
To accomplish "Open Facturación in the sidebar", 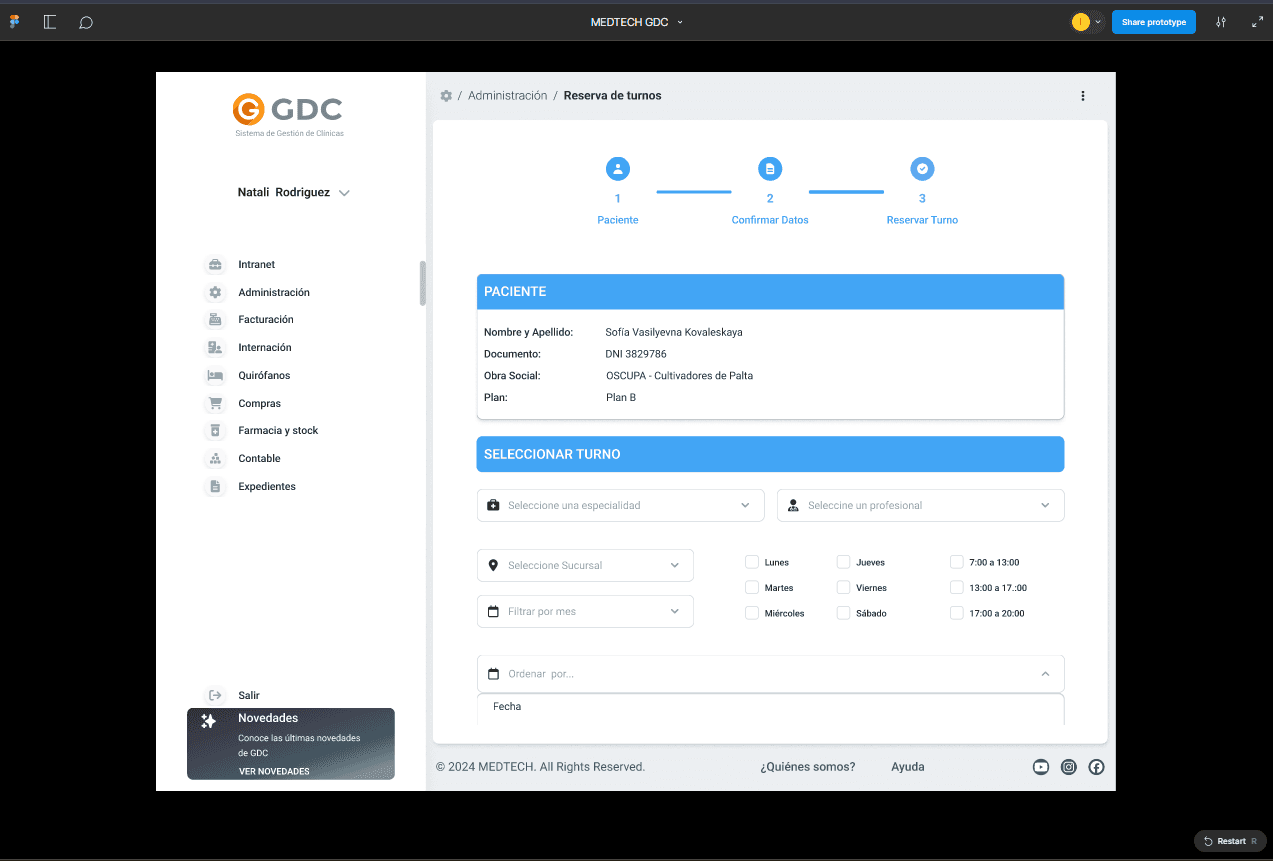I will coord(265,320).
